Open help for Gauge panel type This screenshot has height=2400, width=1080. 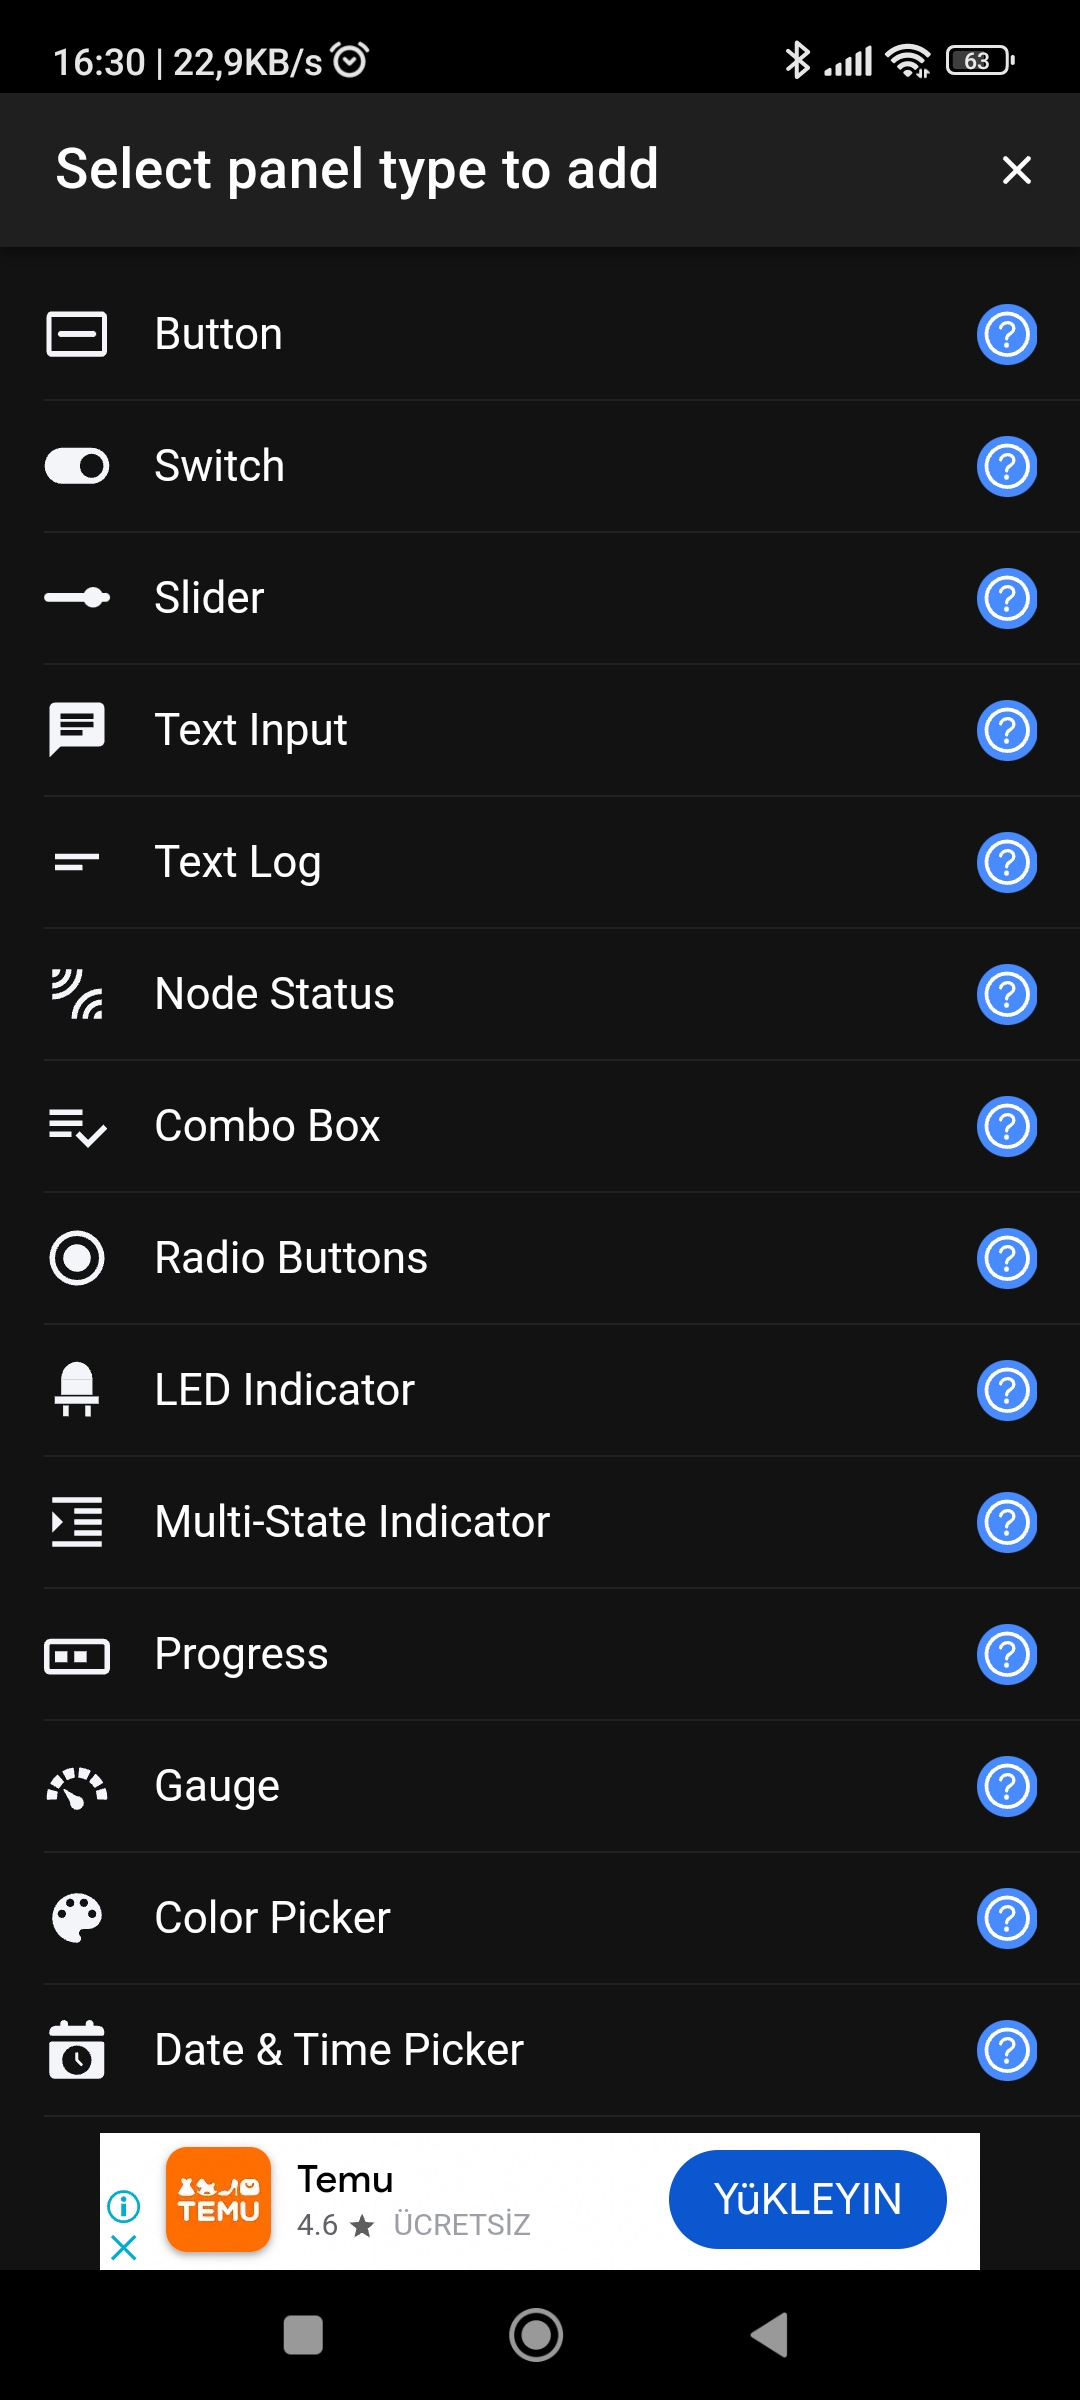coord(1006,1786)
